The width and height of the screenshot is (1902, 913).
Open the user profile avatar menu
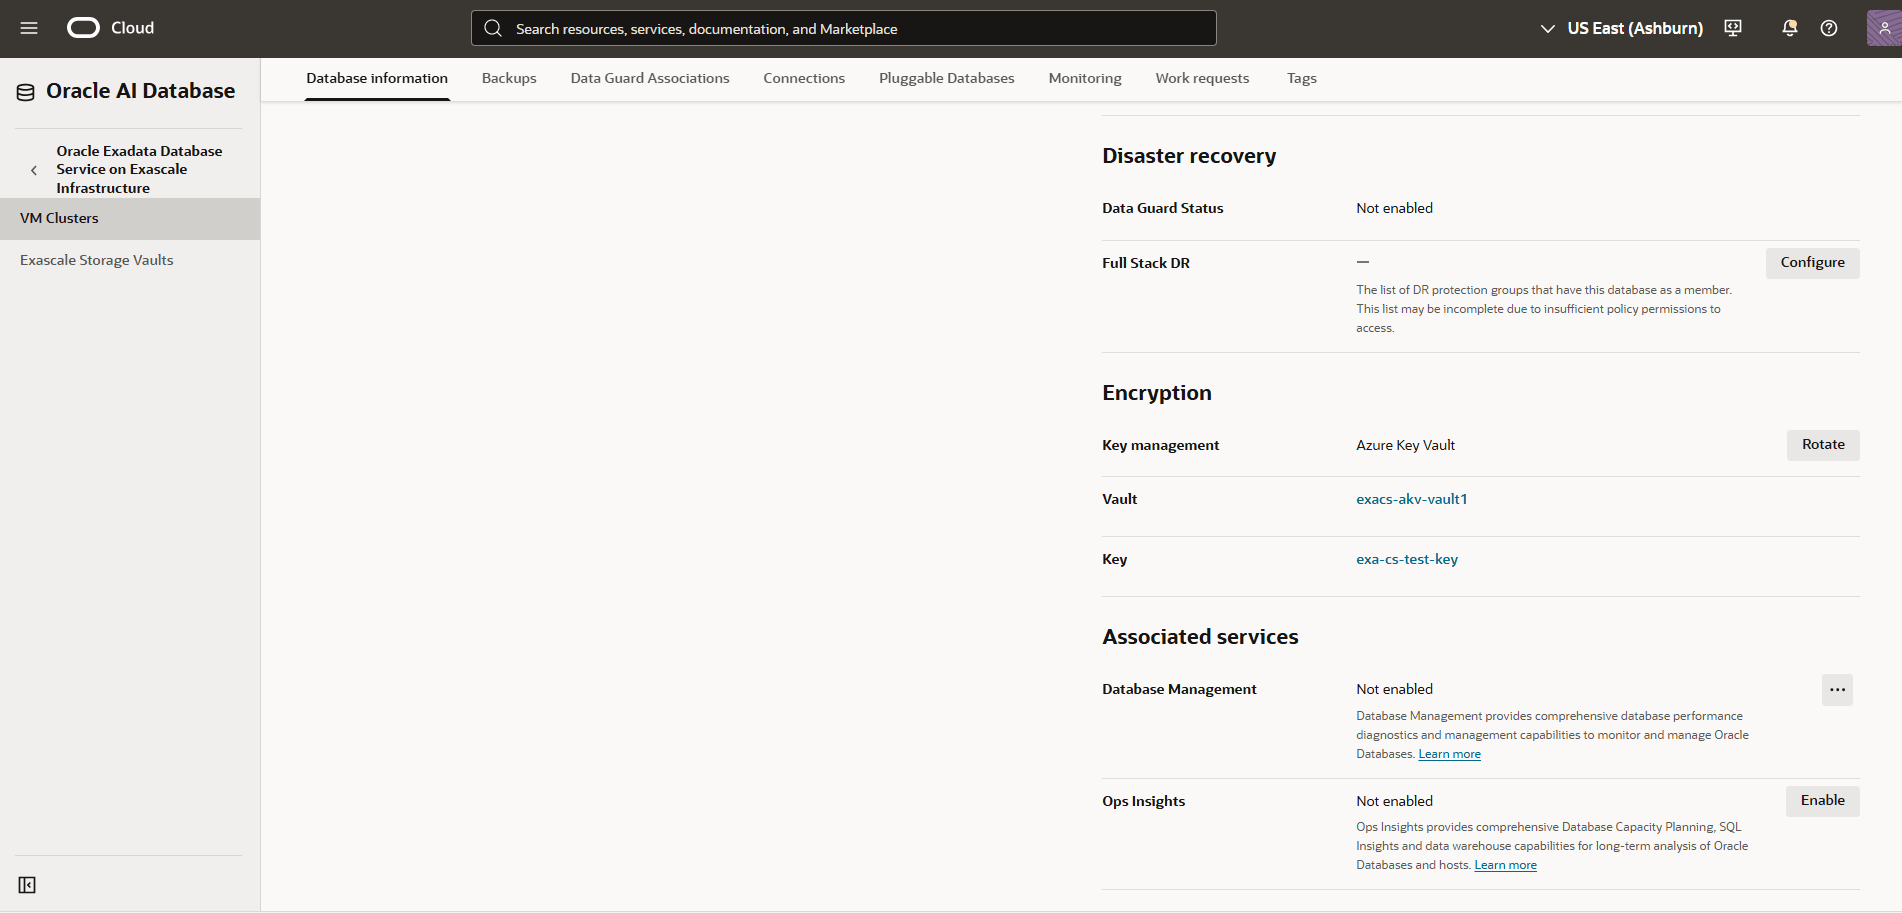click(x=1884, y=28)
